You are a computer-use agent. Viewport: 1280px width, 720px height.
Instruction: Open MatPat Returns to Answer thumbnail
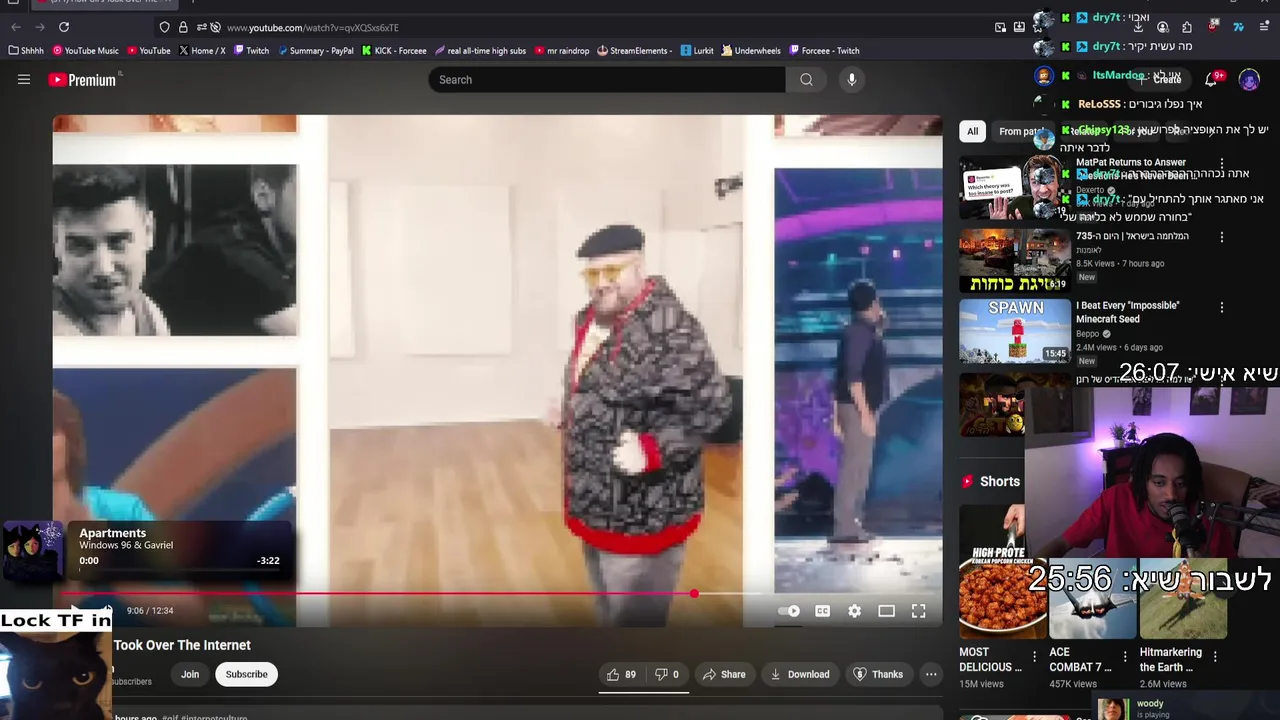click(x=1014, y=188)
